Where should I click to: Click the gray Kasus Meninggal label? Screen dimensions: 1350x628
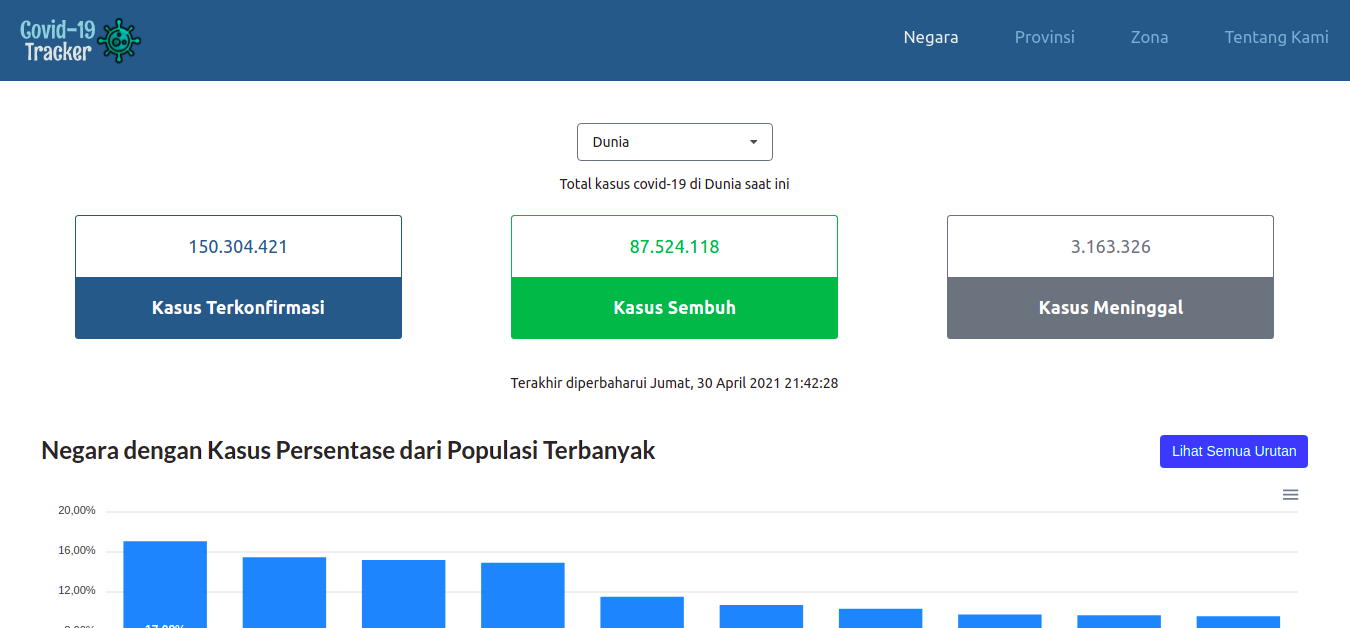pyautogui.click(x=1110, y=308)
